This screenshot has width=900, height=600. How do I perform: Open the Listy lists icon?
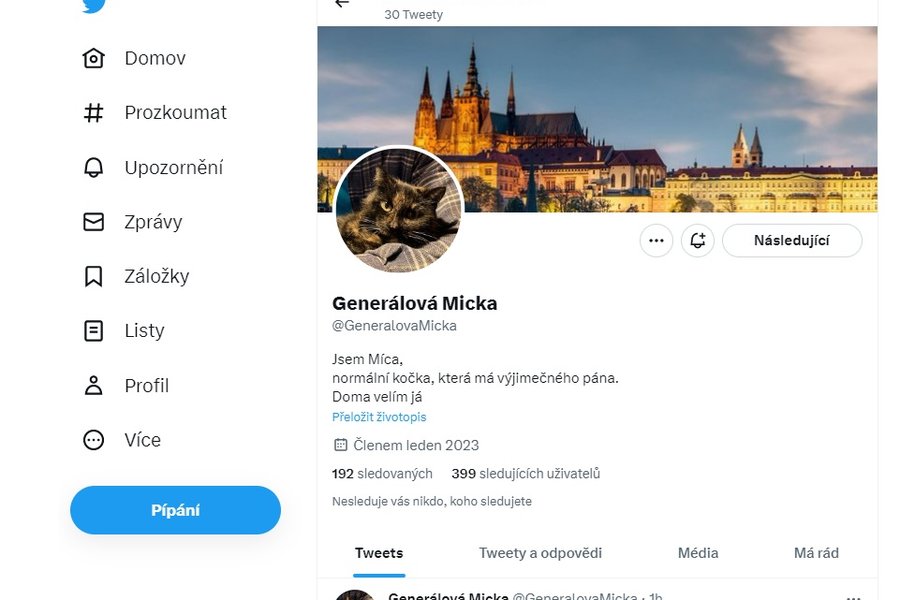click(x=93, y=330)
